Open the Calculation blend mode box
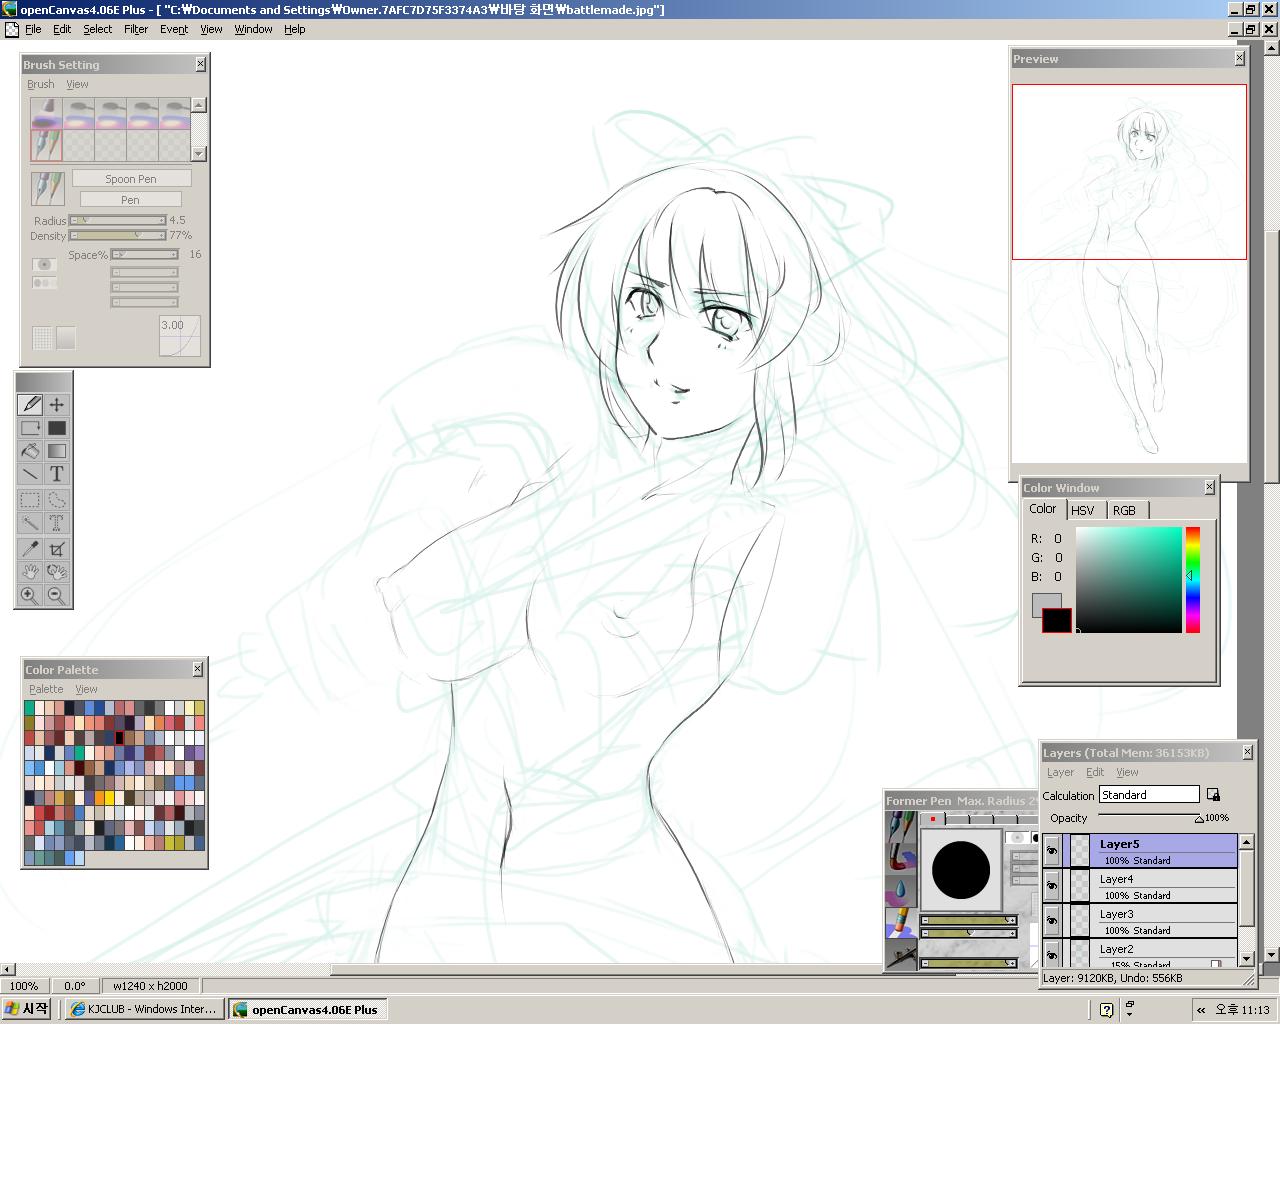The image size is (1280, 1197). [x=1148, y=795]
